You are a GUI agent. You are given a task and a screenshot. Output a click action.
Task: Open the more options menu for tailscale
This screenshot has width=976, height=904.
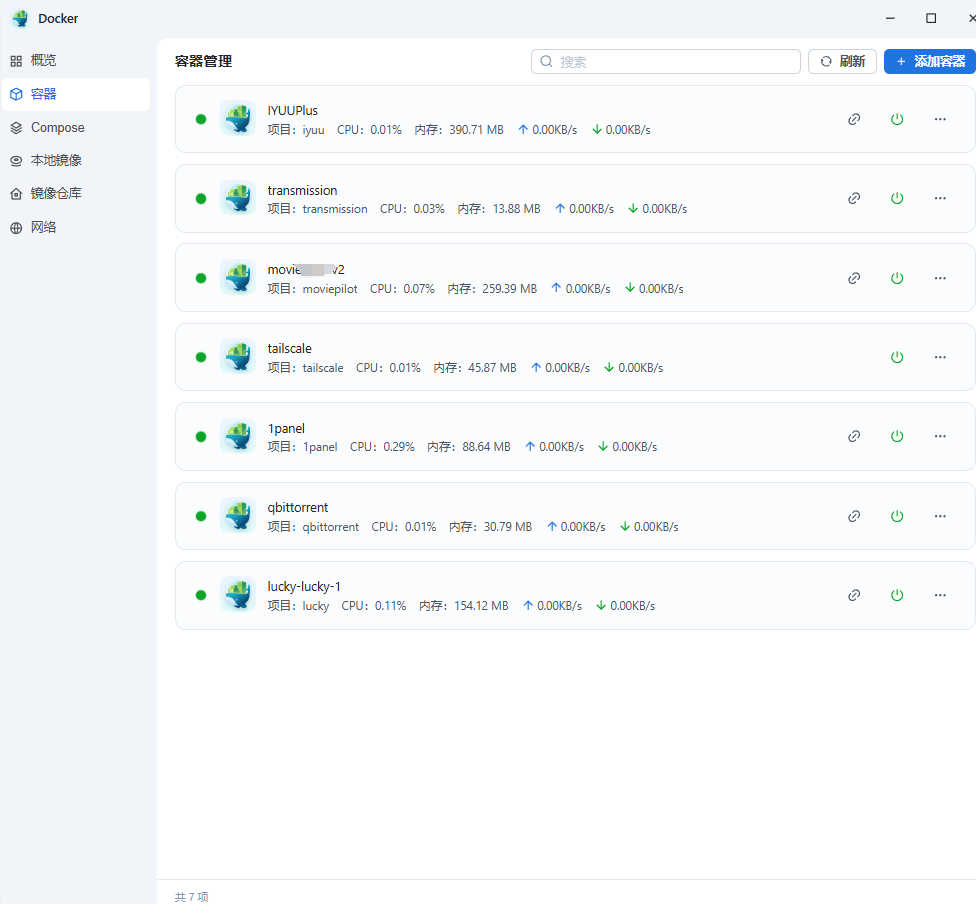(940, 357)
